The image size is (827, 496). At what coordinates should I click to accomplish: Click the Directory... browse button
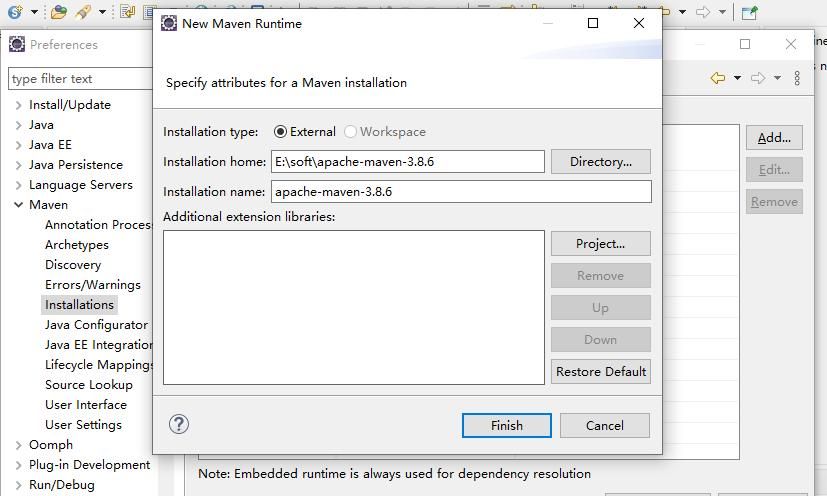(600, 161)
